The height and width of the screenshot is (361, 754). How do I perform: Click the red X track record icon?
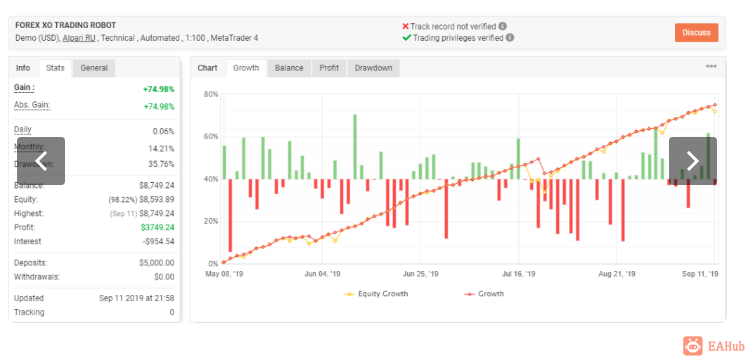405,26
